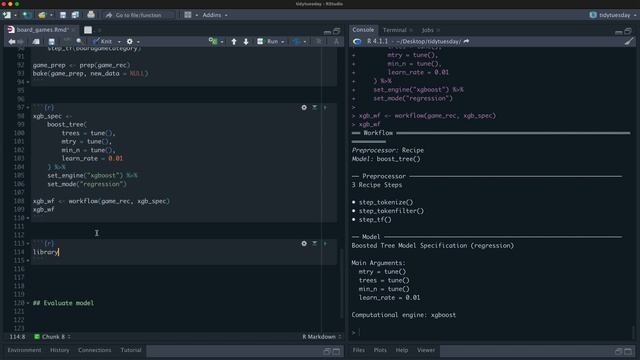Save all open documents icon
This screenshot has width=640, height=360.
coord(76,15)
